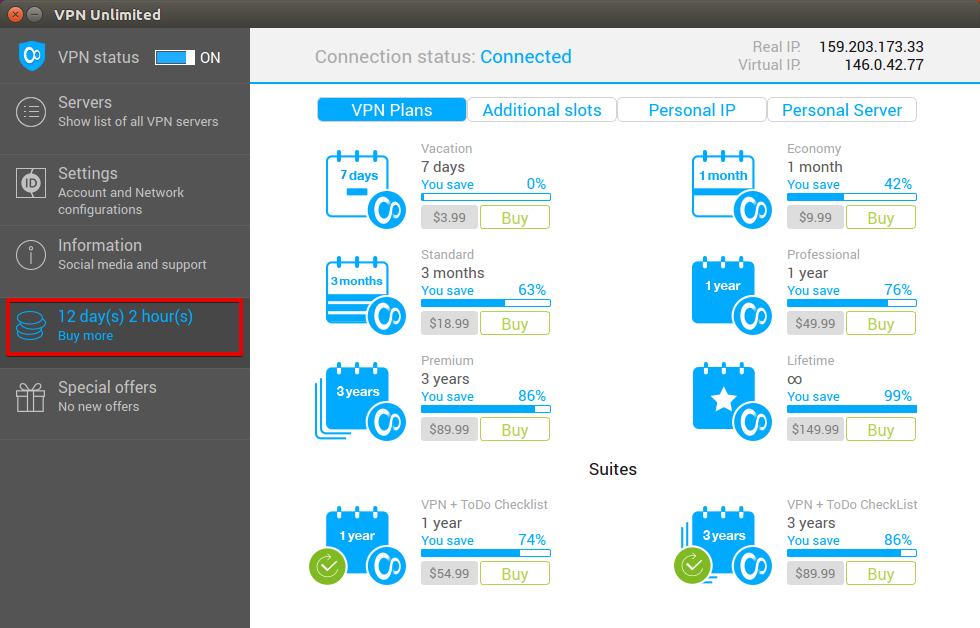The image size is (980, 628).
Task: Click the Information circle icon
Action: click(31, 255)
